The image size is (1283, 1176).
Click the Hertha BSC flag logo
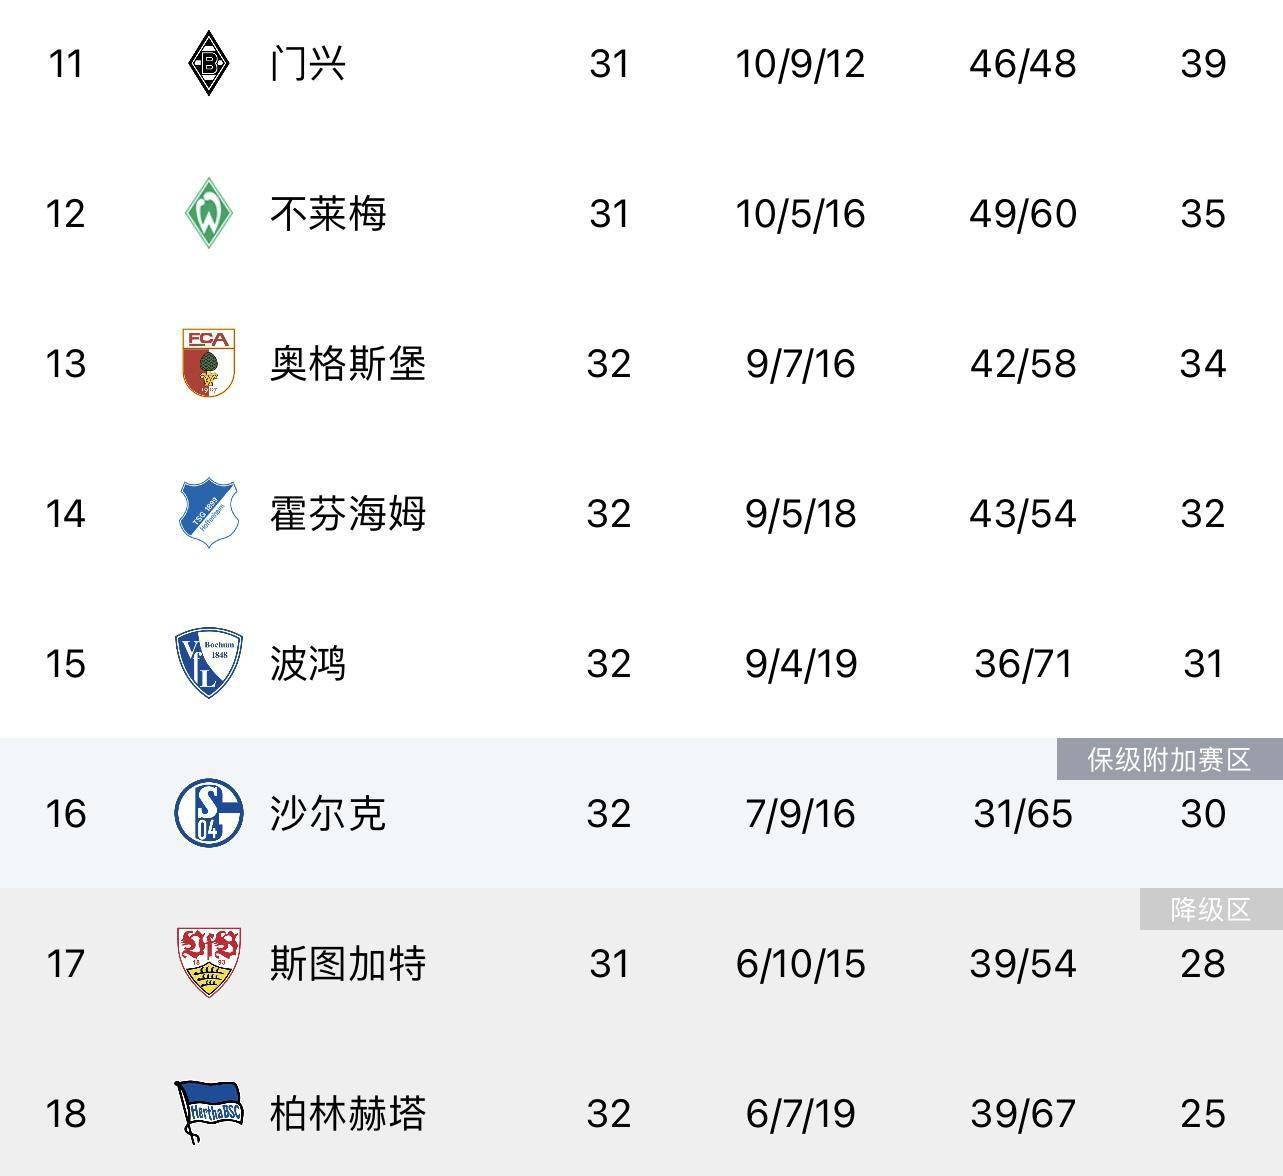(208, 1112)
